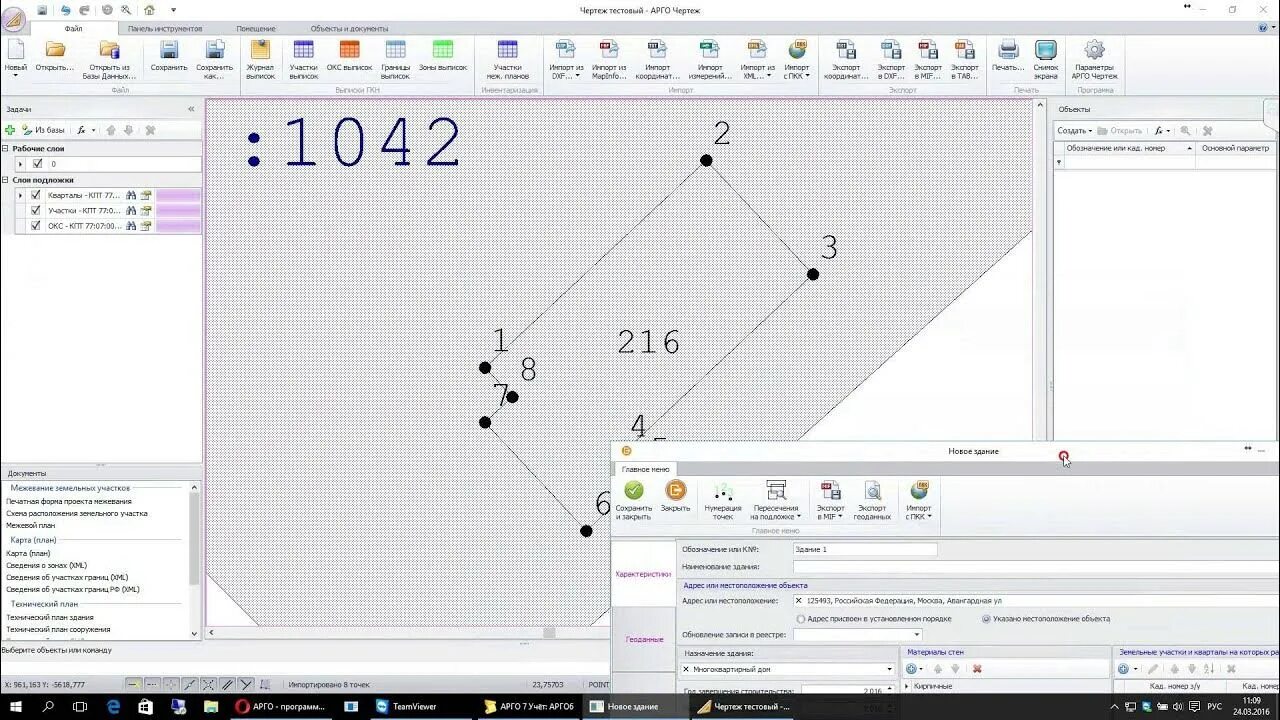Open Журнал выписок
Image resolution: width=1280 pixels, height=720 pixels.
[260, 58]
